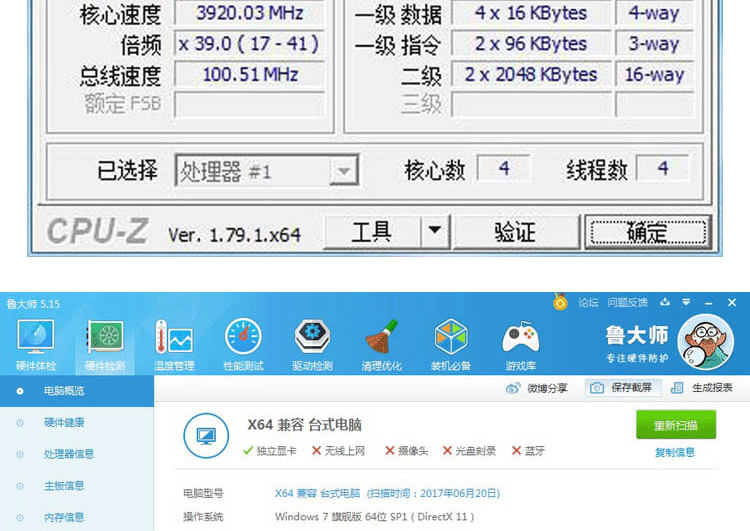Select 硬件检测 hardware detection icon

[105, 345]
